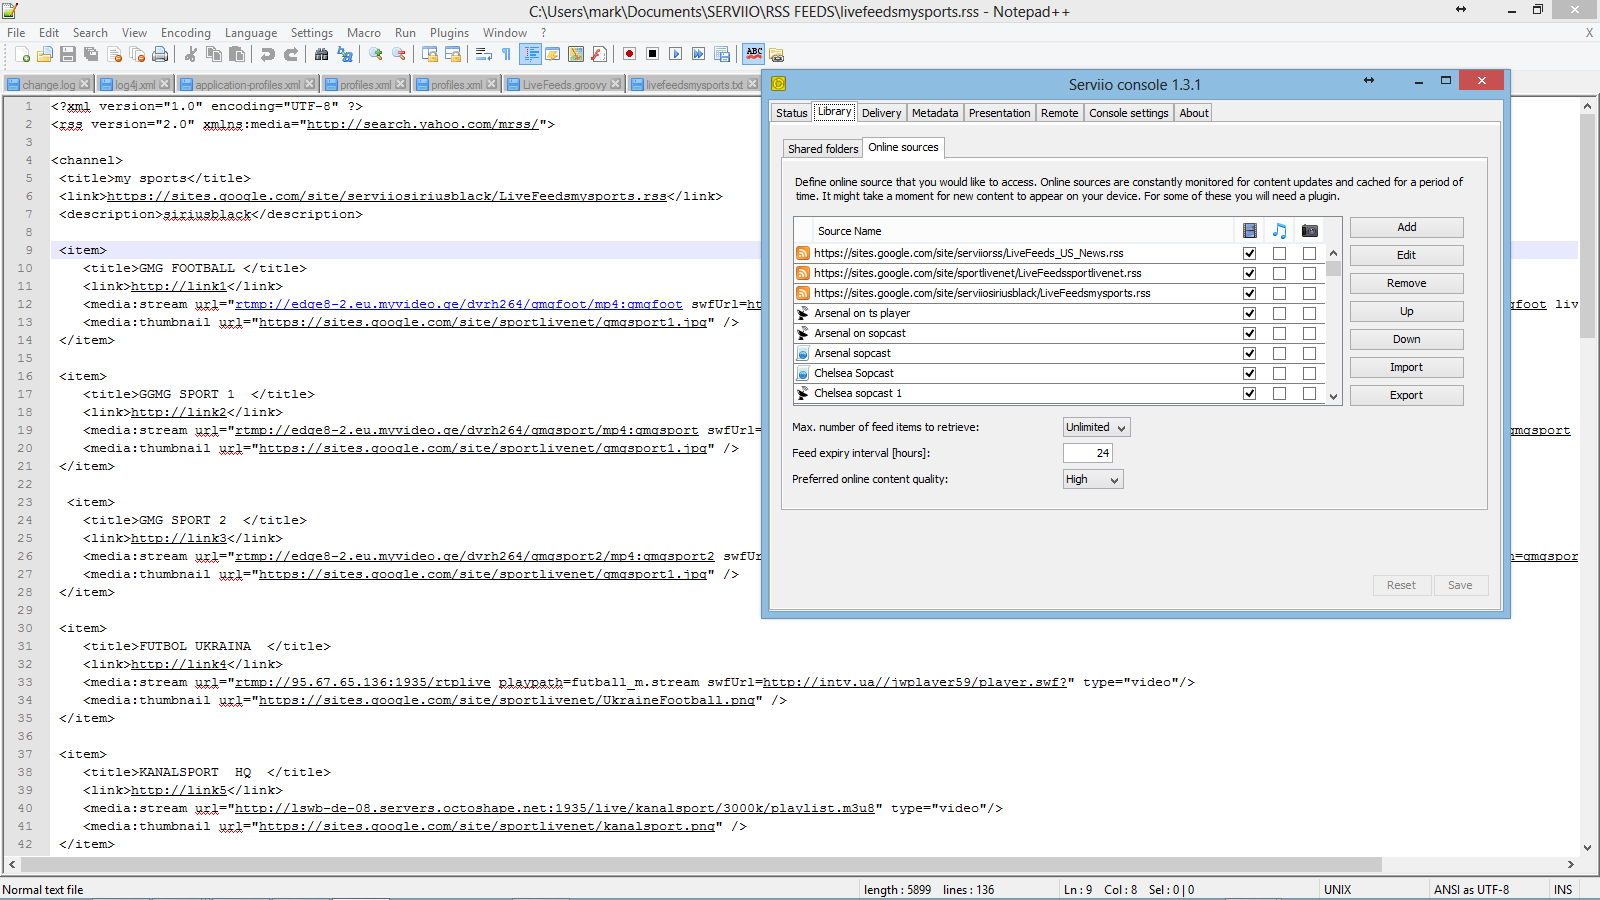Open the Notepad++ Encoding menu

point(186,33)
